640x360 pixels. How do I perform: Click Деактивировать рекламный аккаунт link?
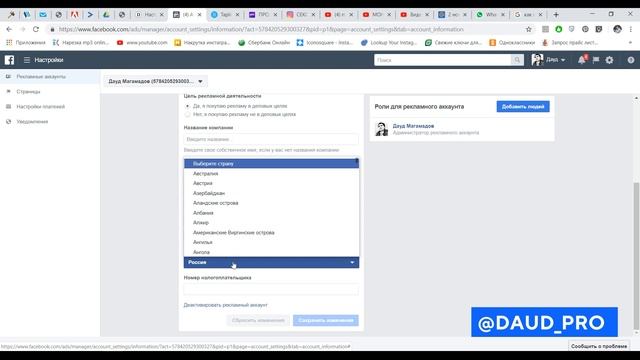tap(225, 305)
